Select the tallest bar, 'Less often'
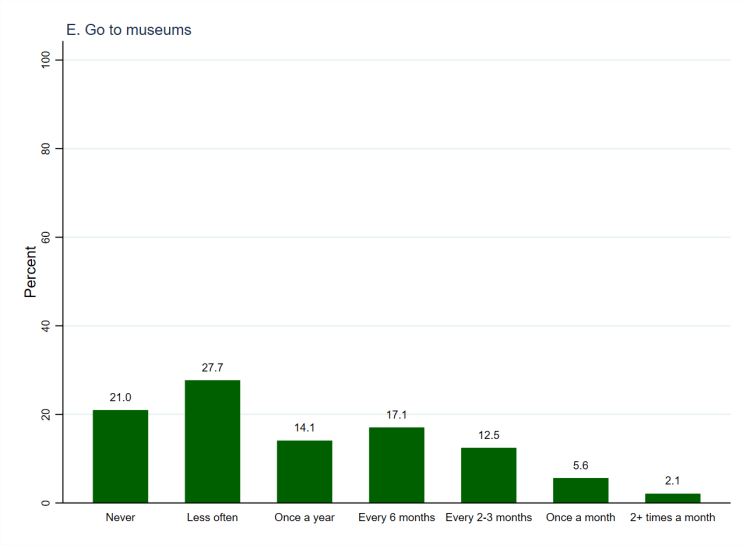Screen dimensions: 750x545 (x=212, y=441)
